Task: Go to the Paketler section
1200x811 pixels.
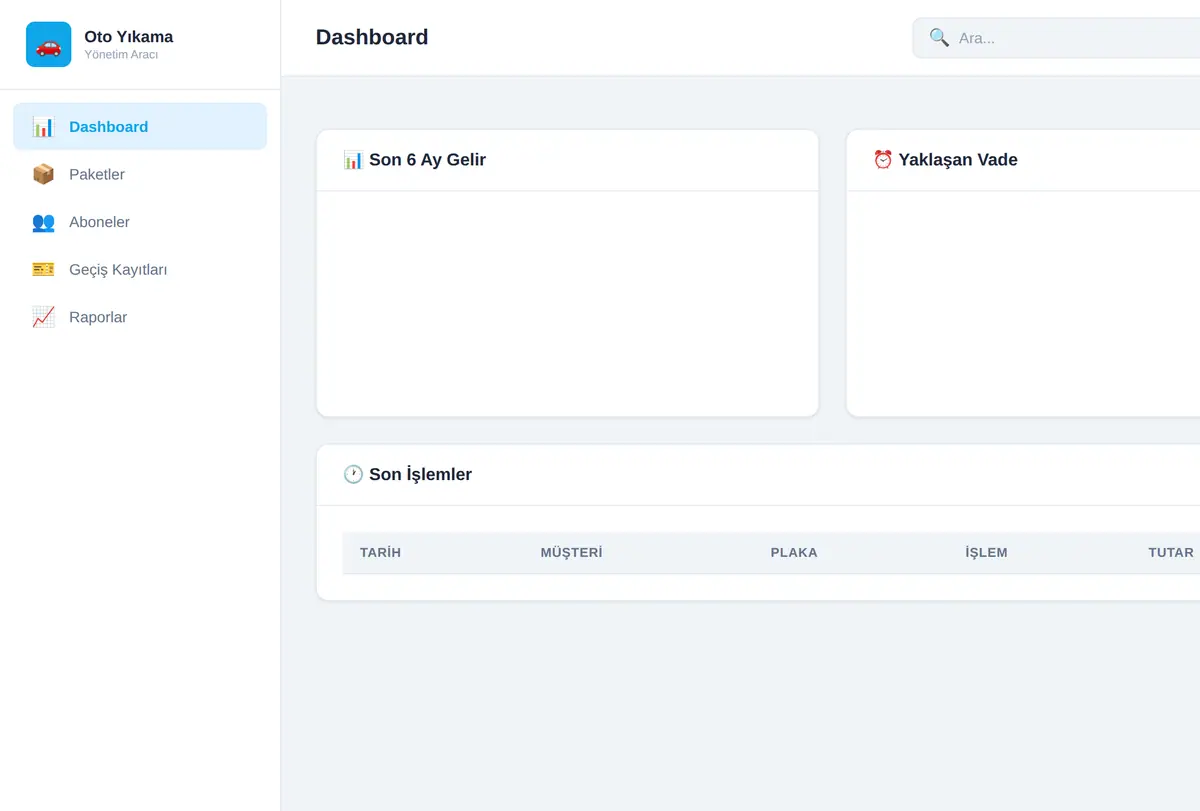Action: click(x=140, y=175)
